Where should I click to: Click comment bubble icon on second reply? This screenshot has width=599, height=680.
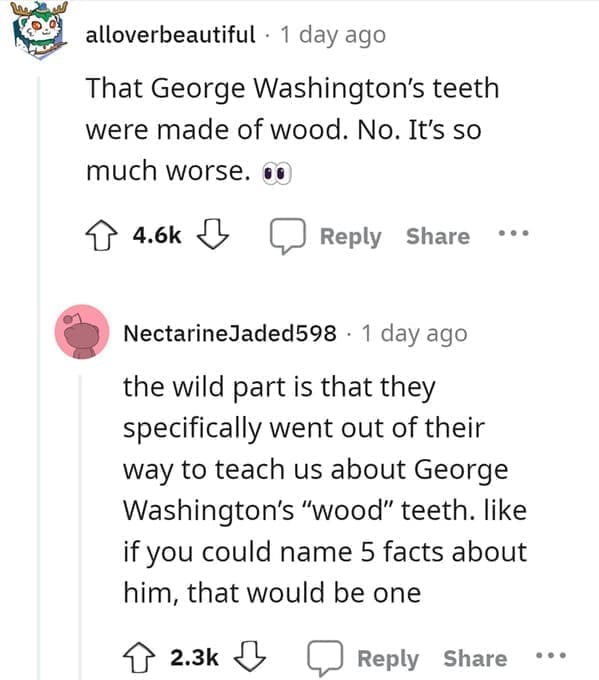coord(325,658)
